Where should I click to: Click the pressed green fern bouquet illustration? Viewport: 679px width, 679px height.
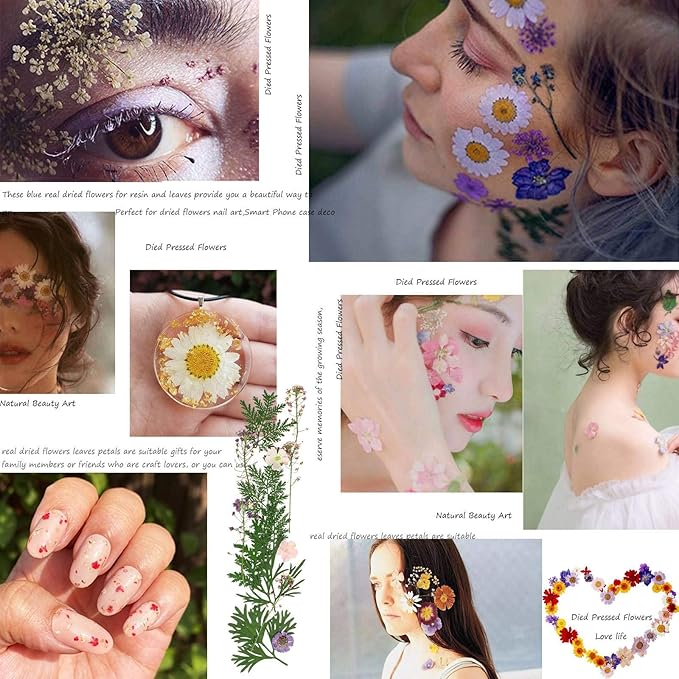pos(267,528)
